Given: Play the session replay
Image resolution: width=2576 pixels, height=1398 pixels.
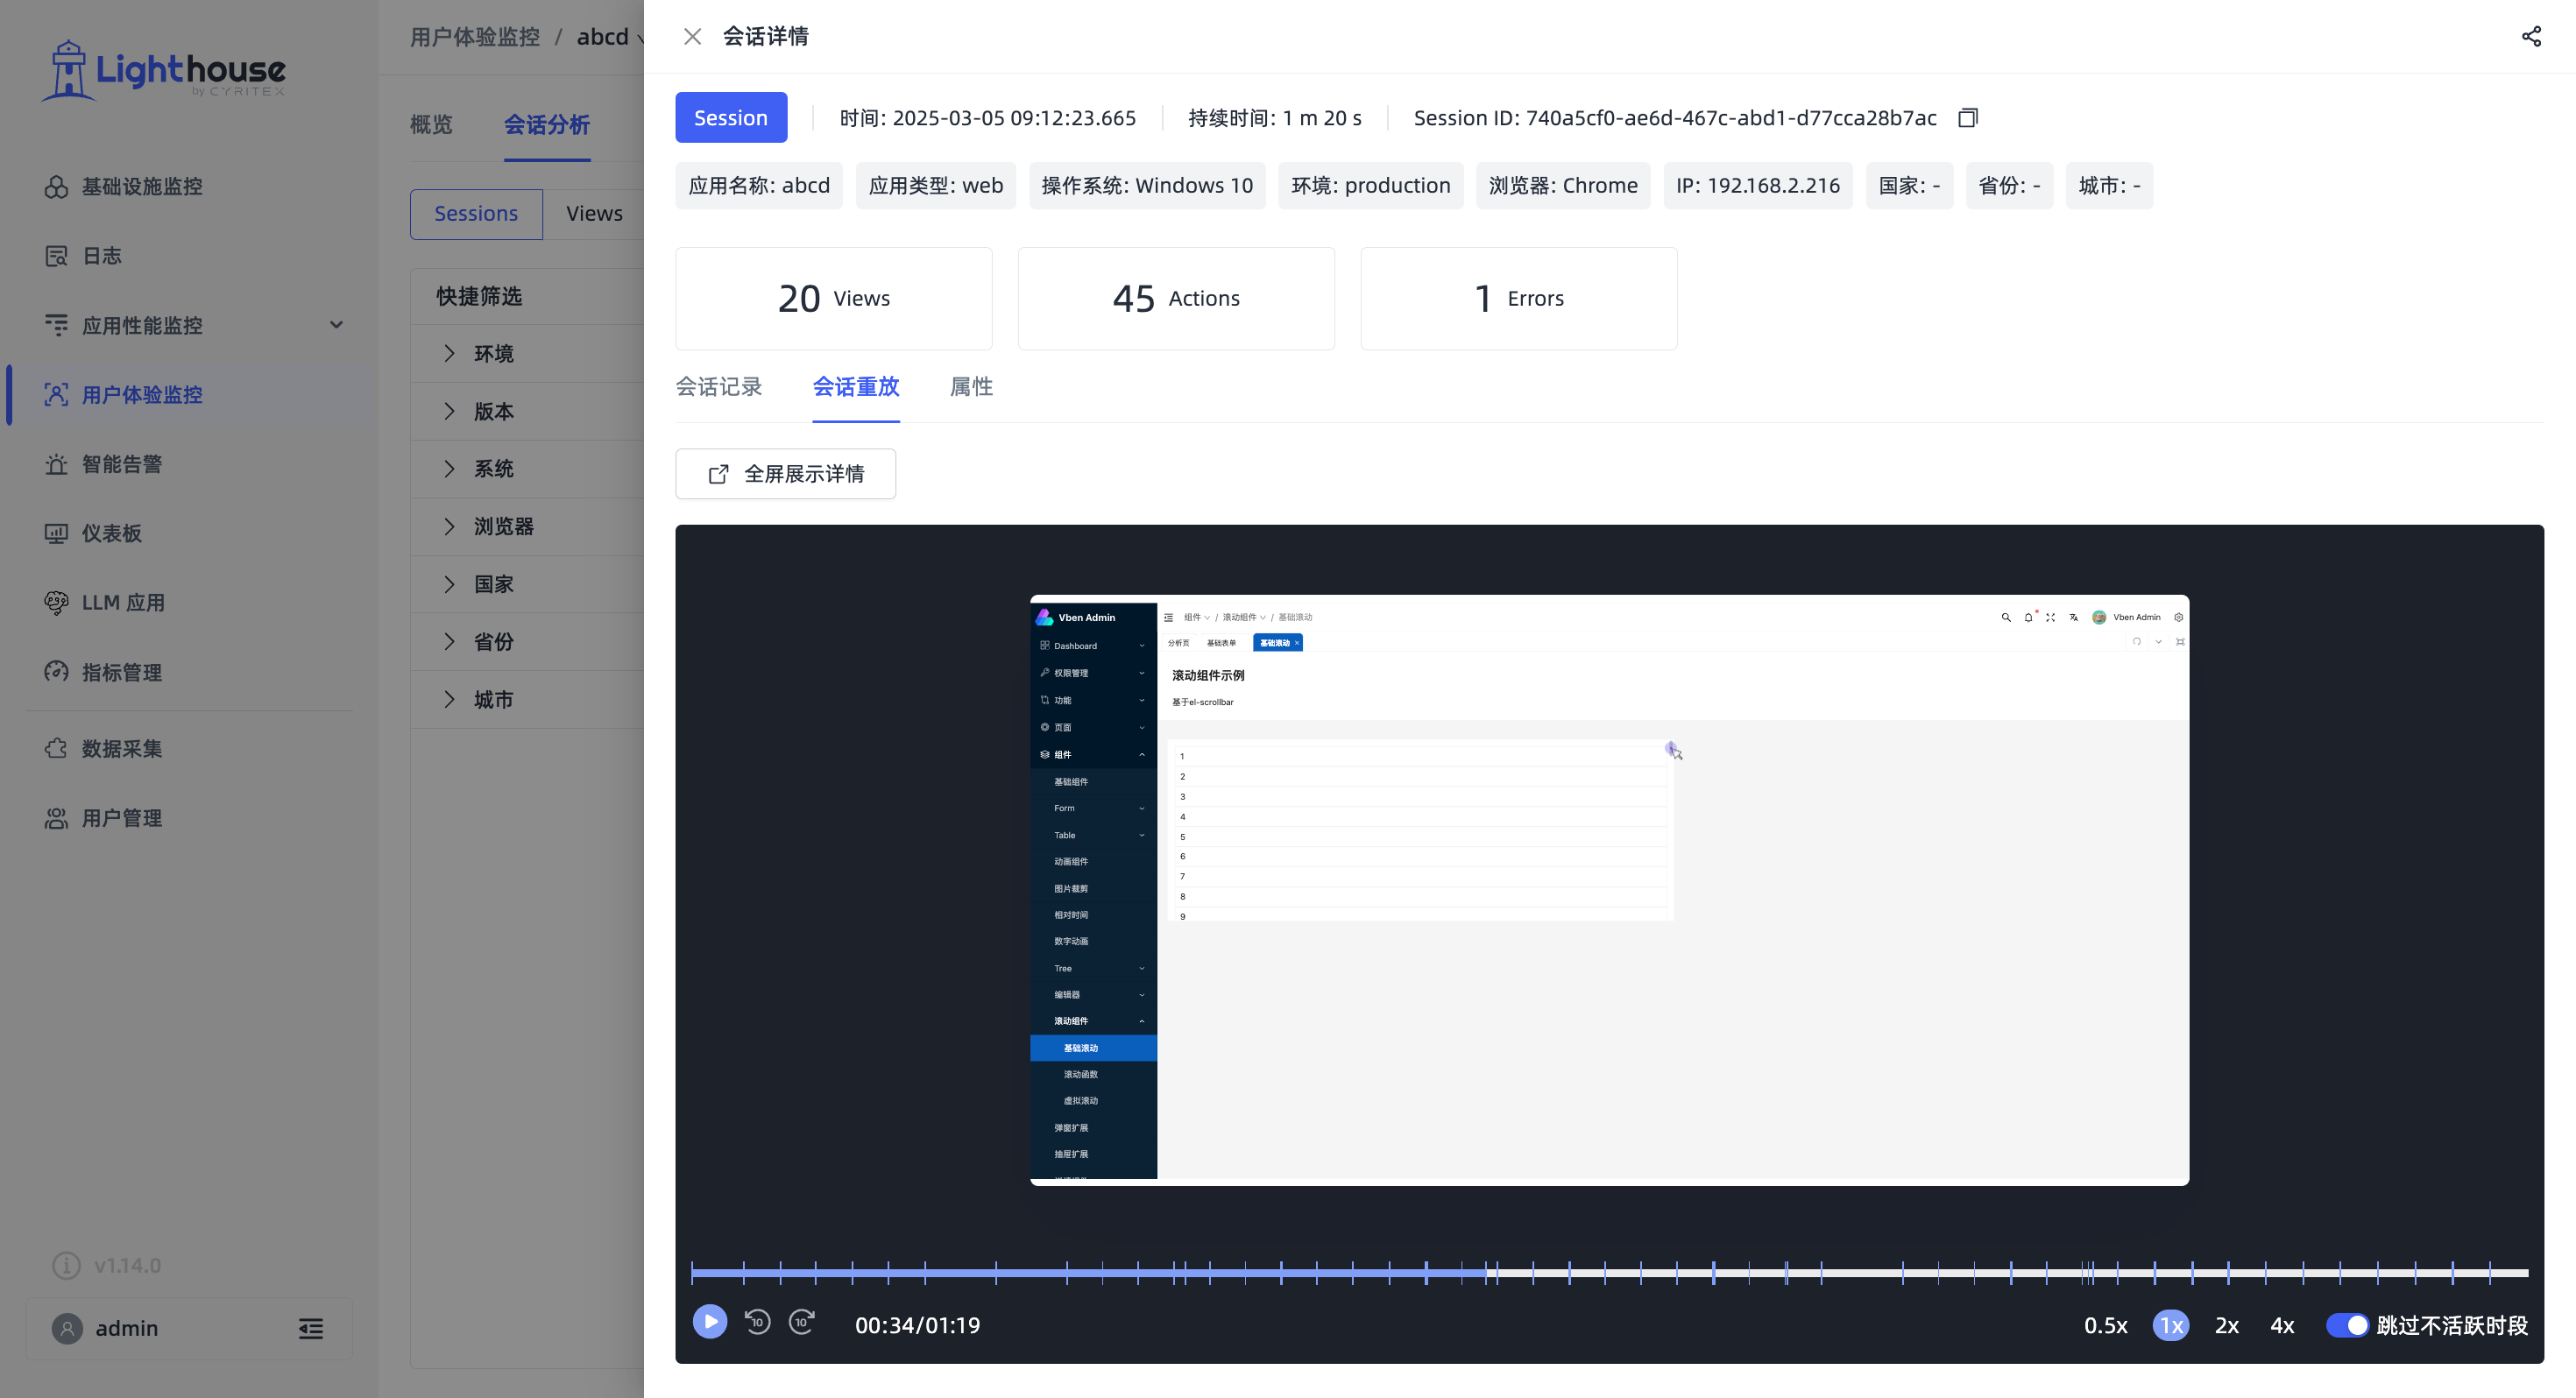Looking at the screenshot, I should [710, 1322].
